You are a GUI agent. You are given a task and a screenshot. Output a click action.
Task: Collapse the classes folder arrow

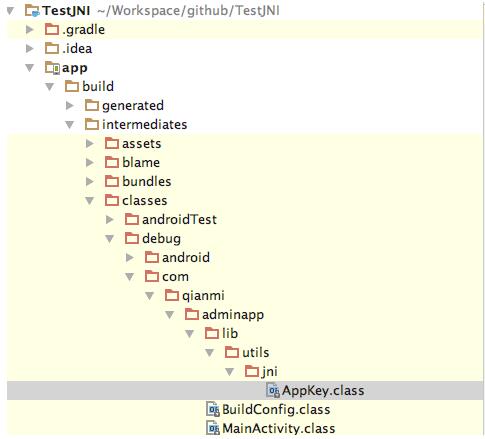(90, 201)
